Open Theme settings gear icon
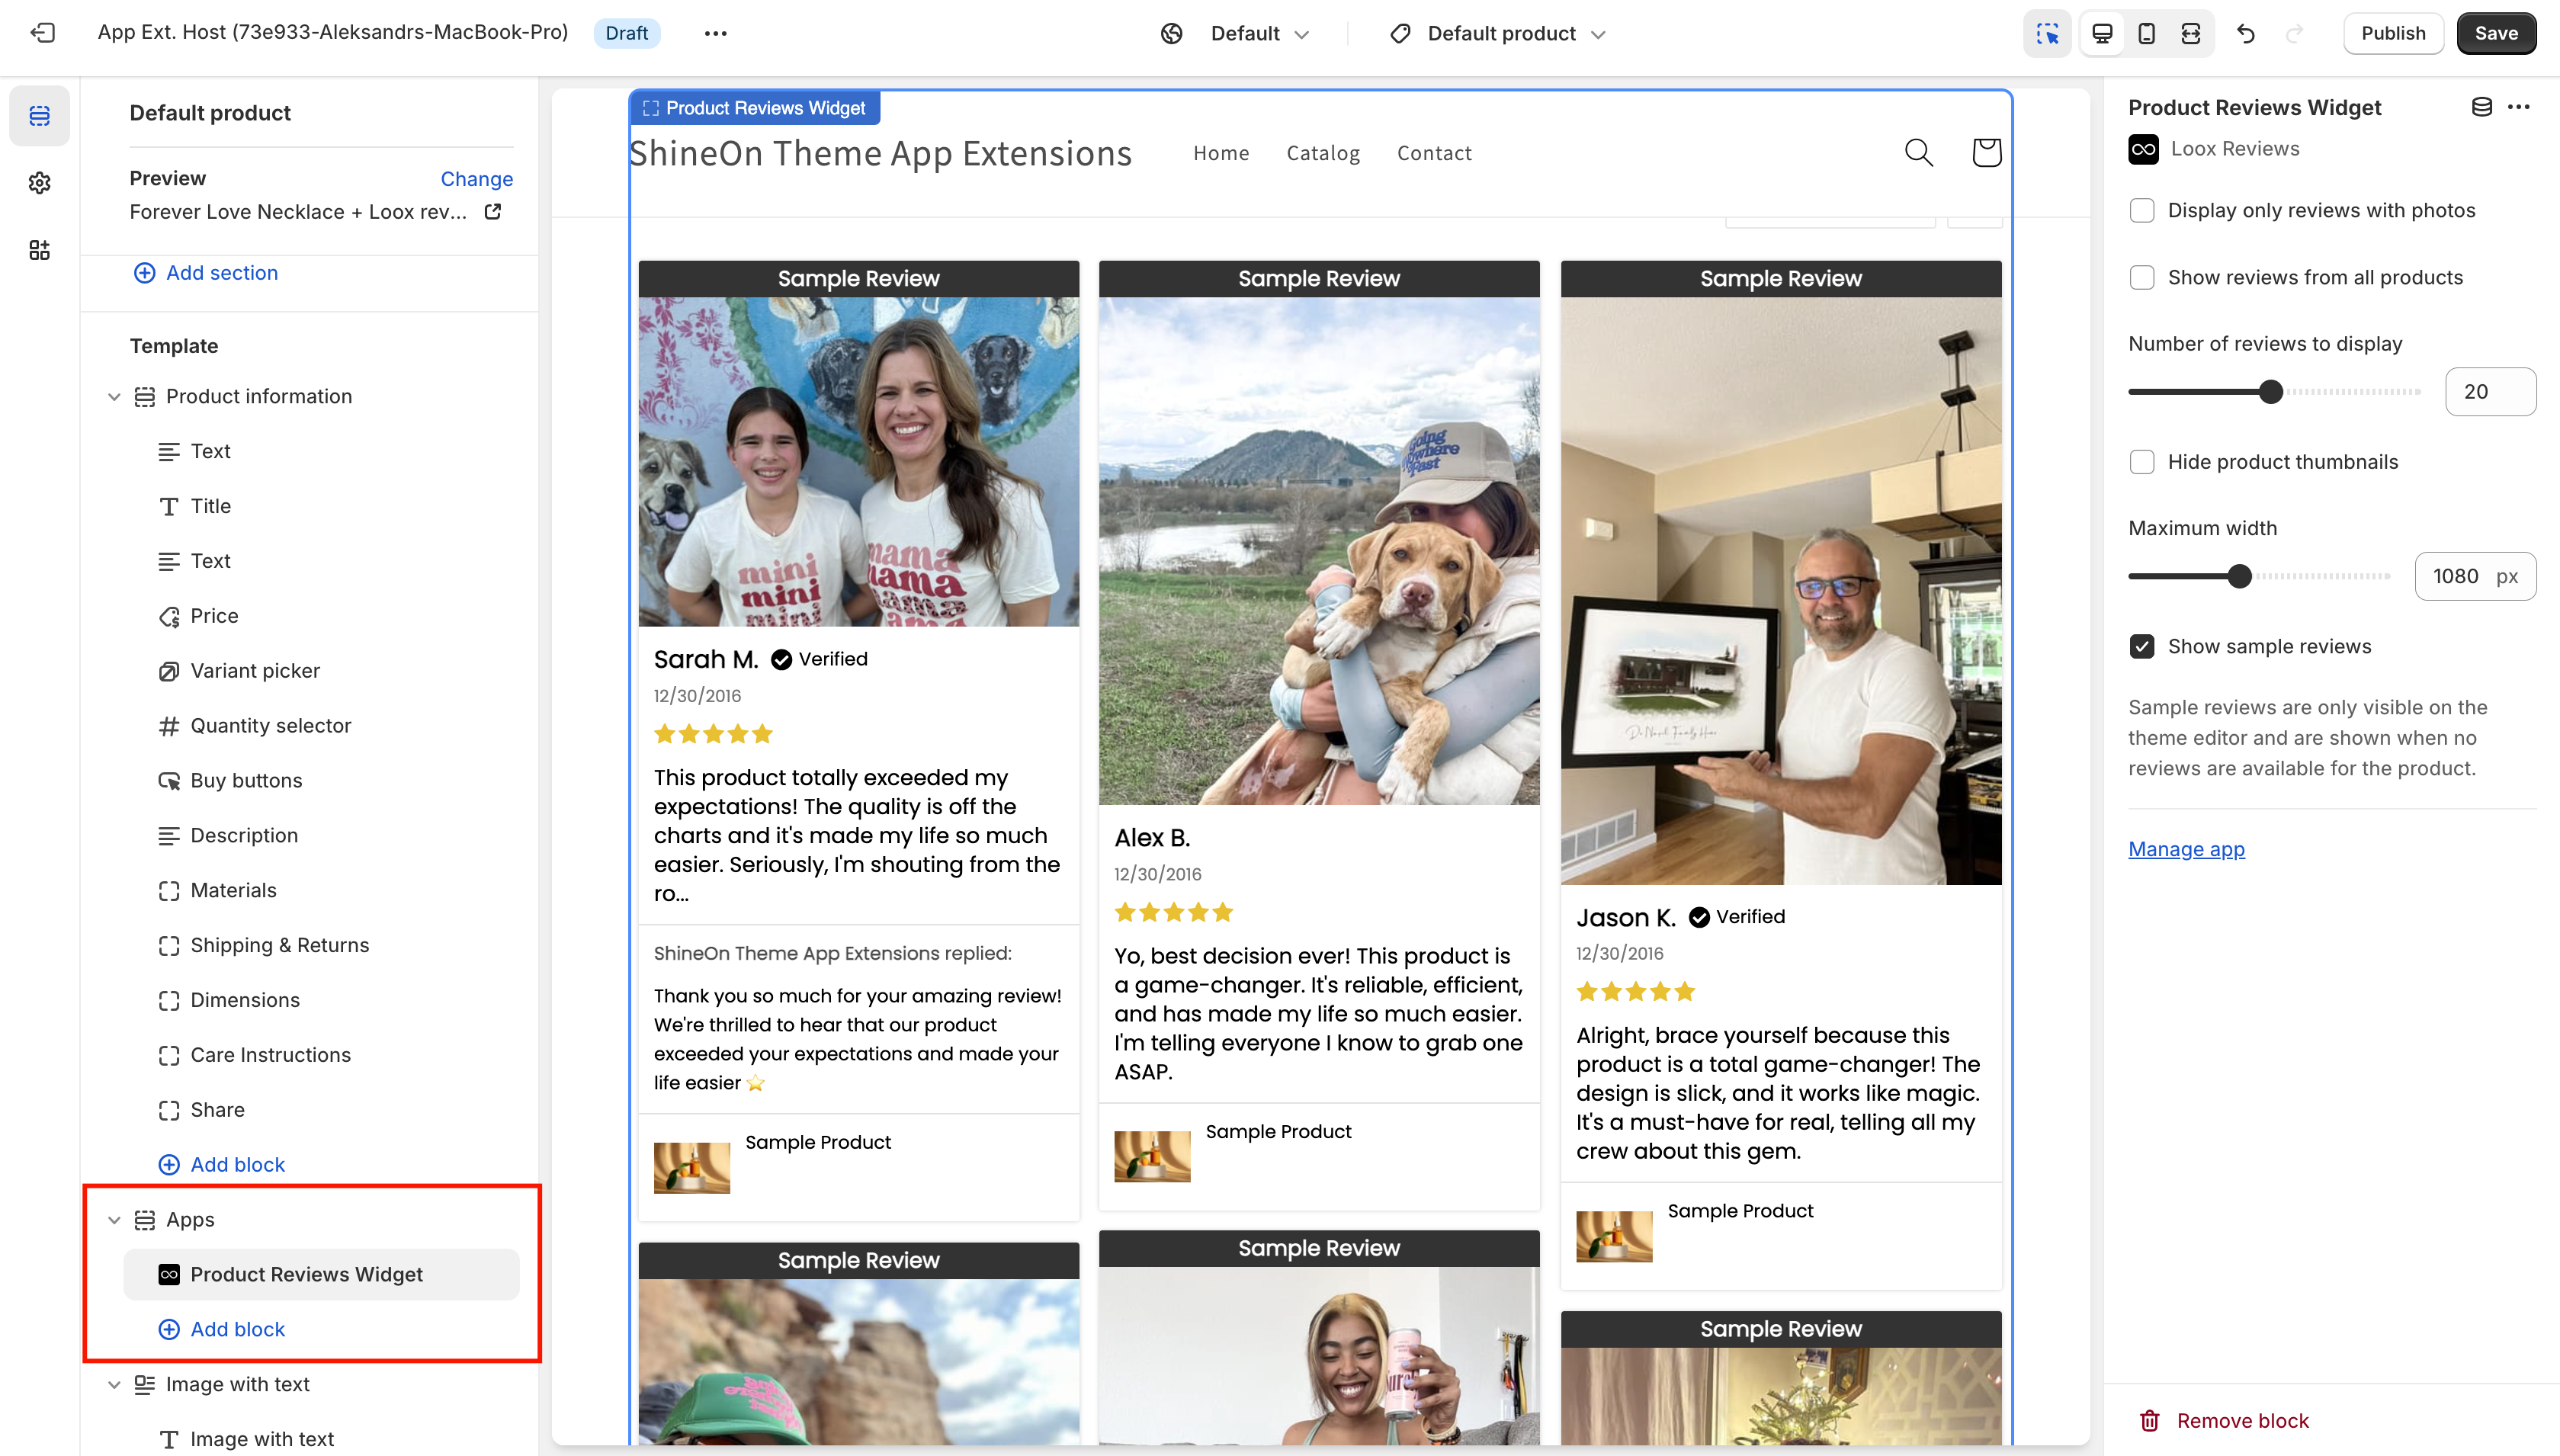Viewport: 2560px width, 1456px height. click(40, 183)
